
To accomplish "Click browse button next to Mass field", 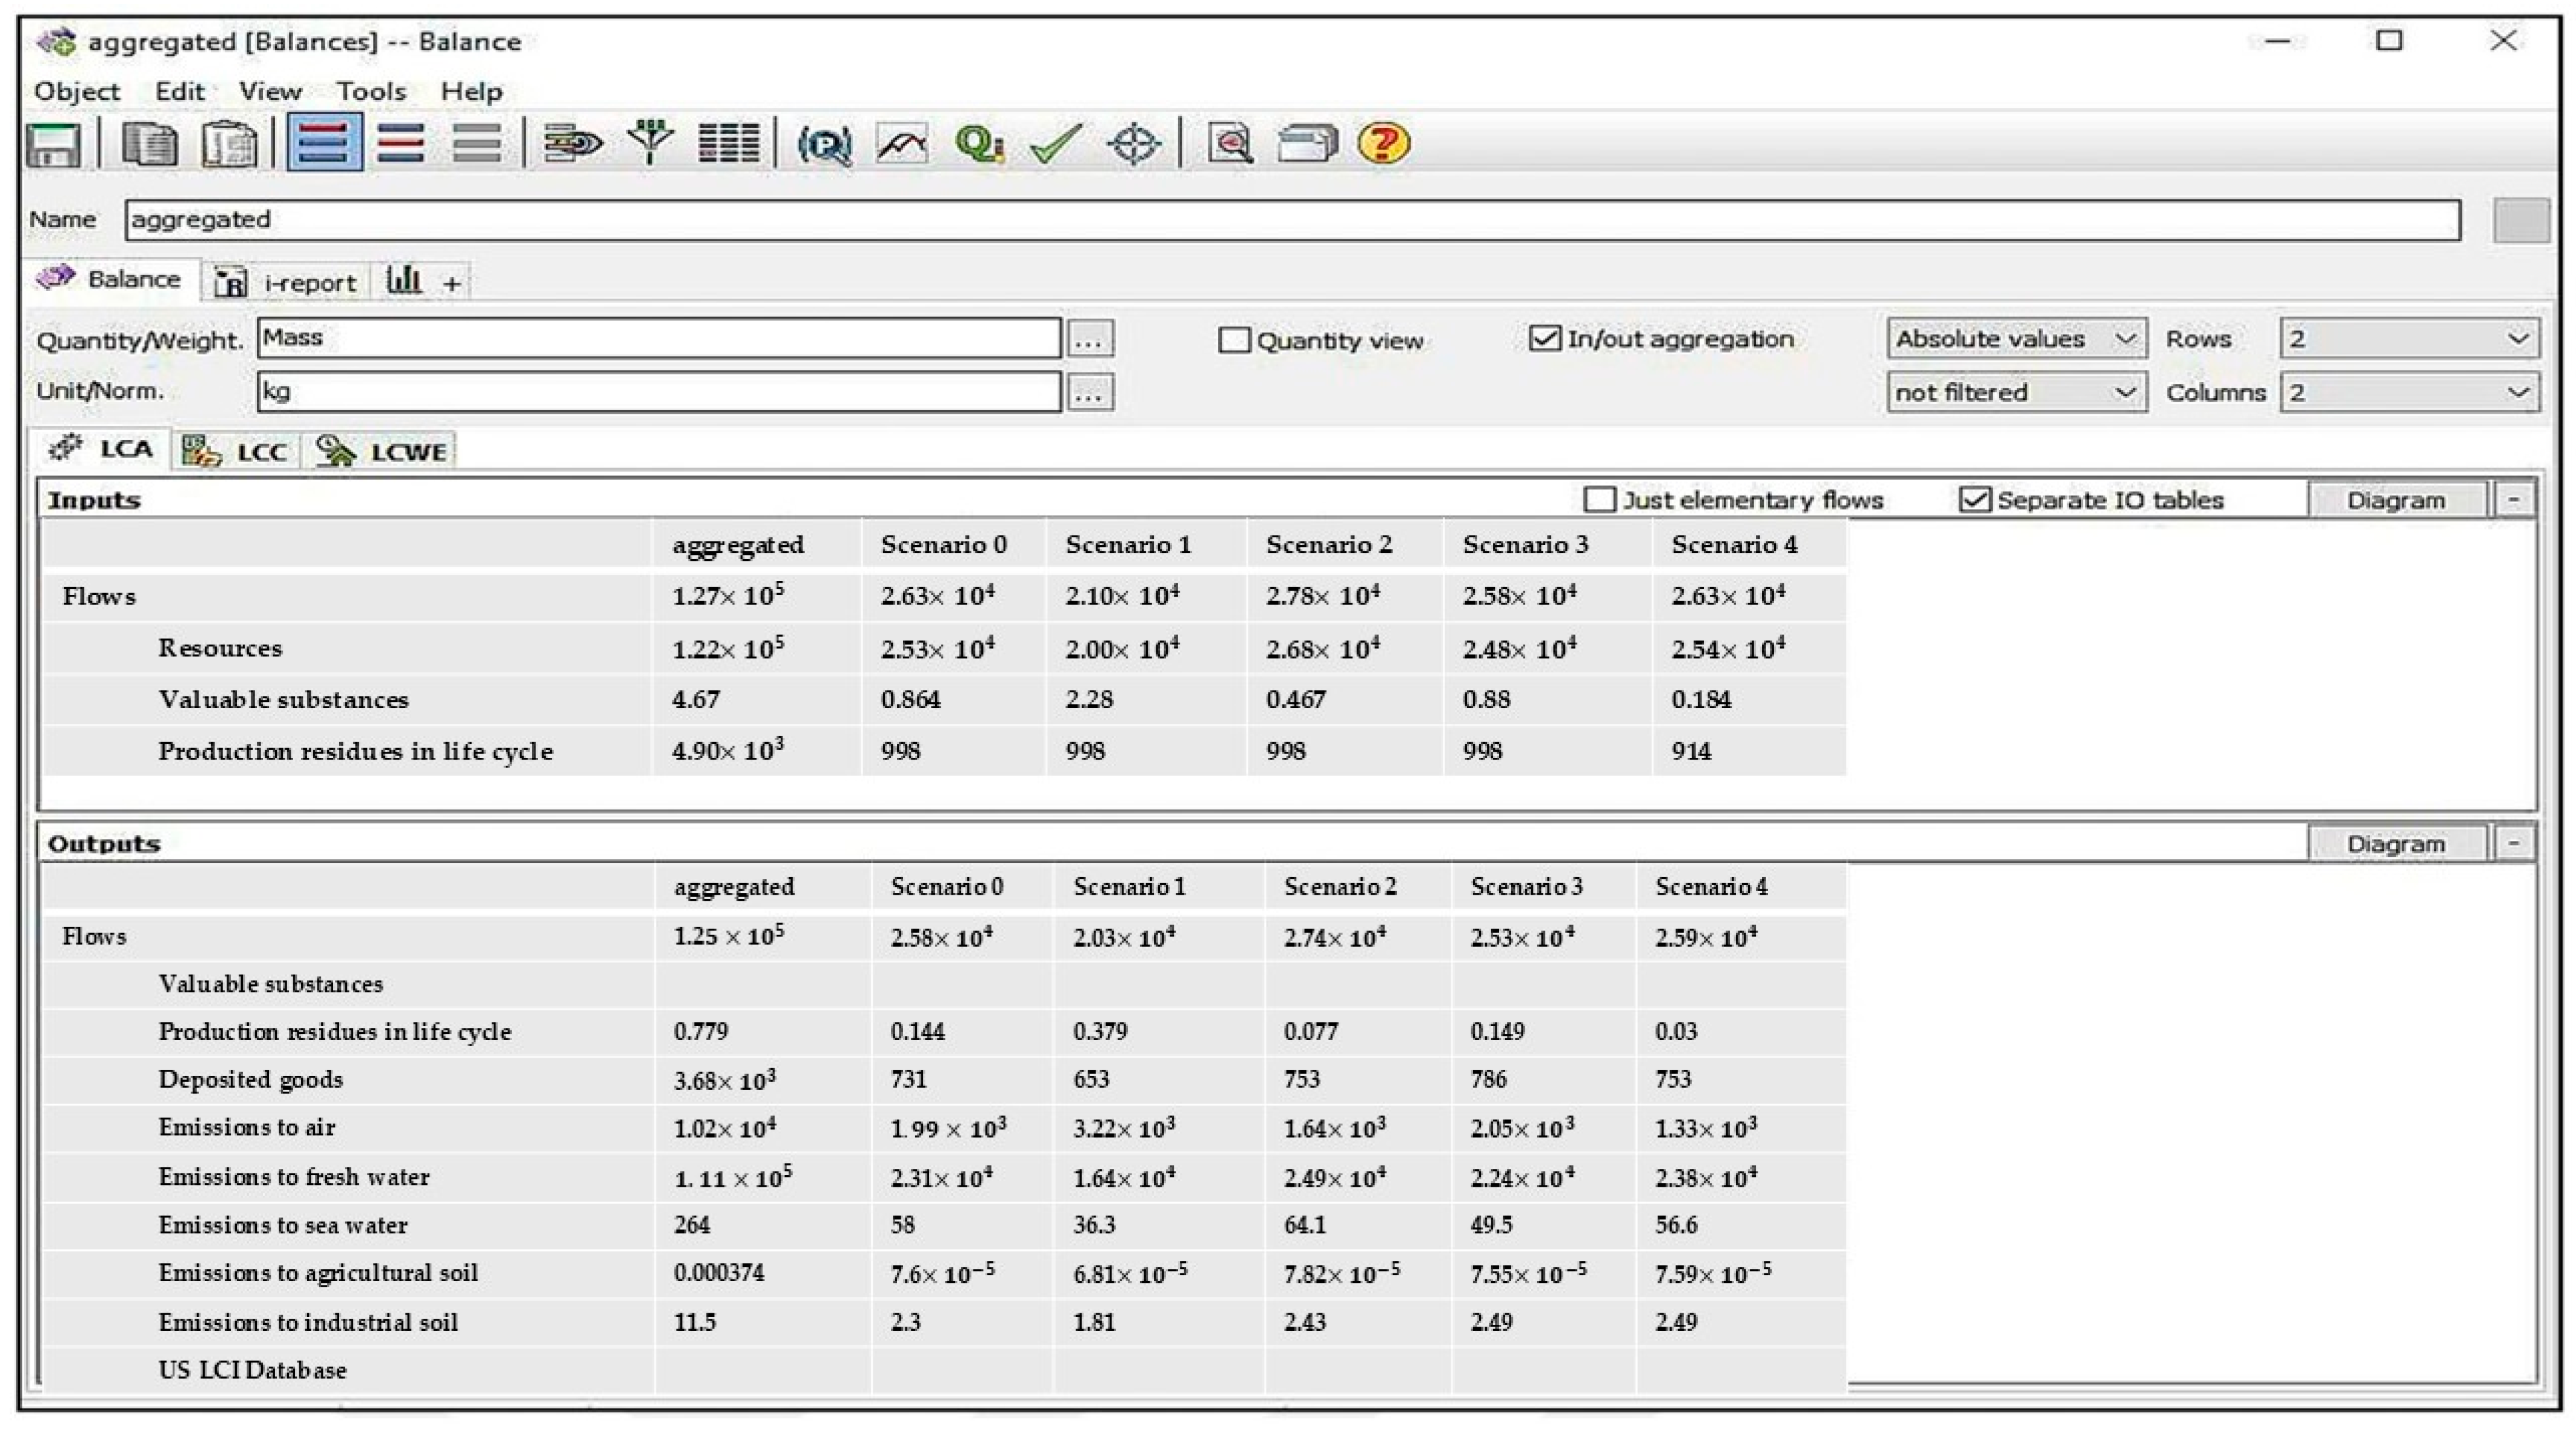I will point(1089,339).
